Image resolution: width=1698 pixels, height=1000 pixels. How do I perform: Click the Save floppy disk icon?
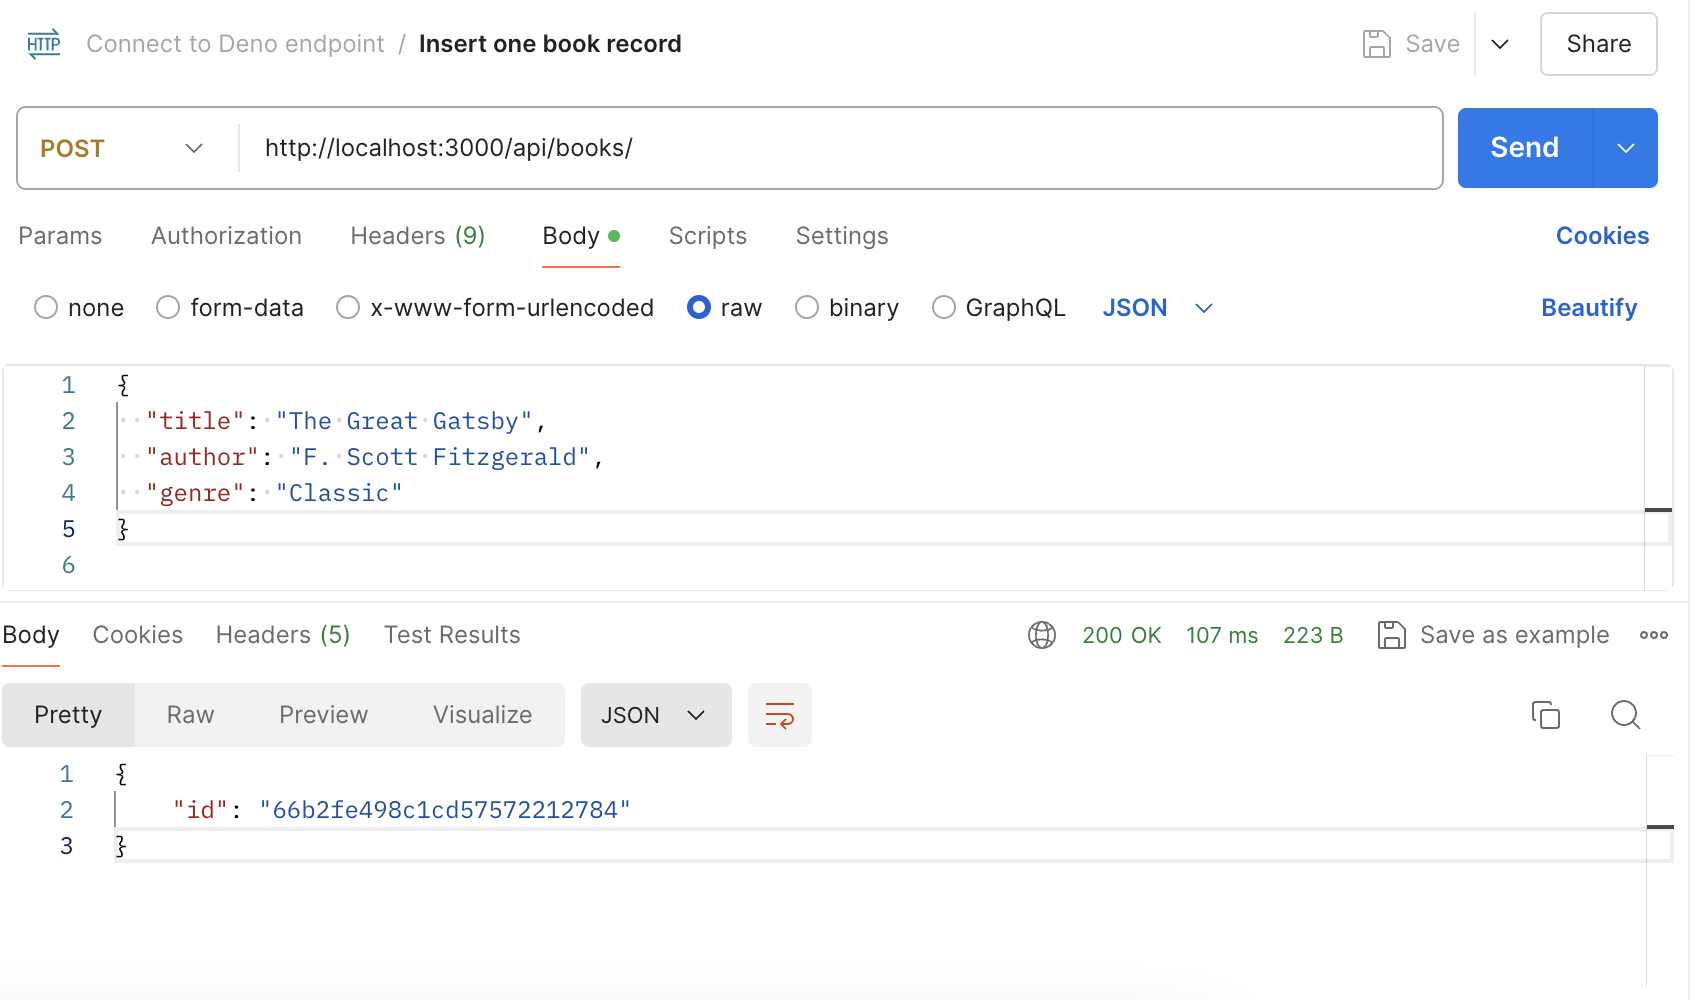pos(1378,43)
